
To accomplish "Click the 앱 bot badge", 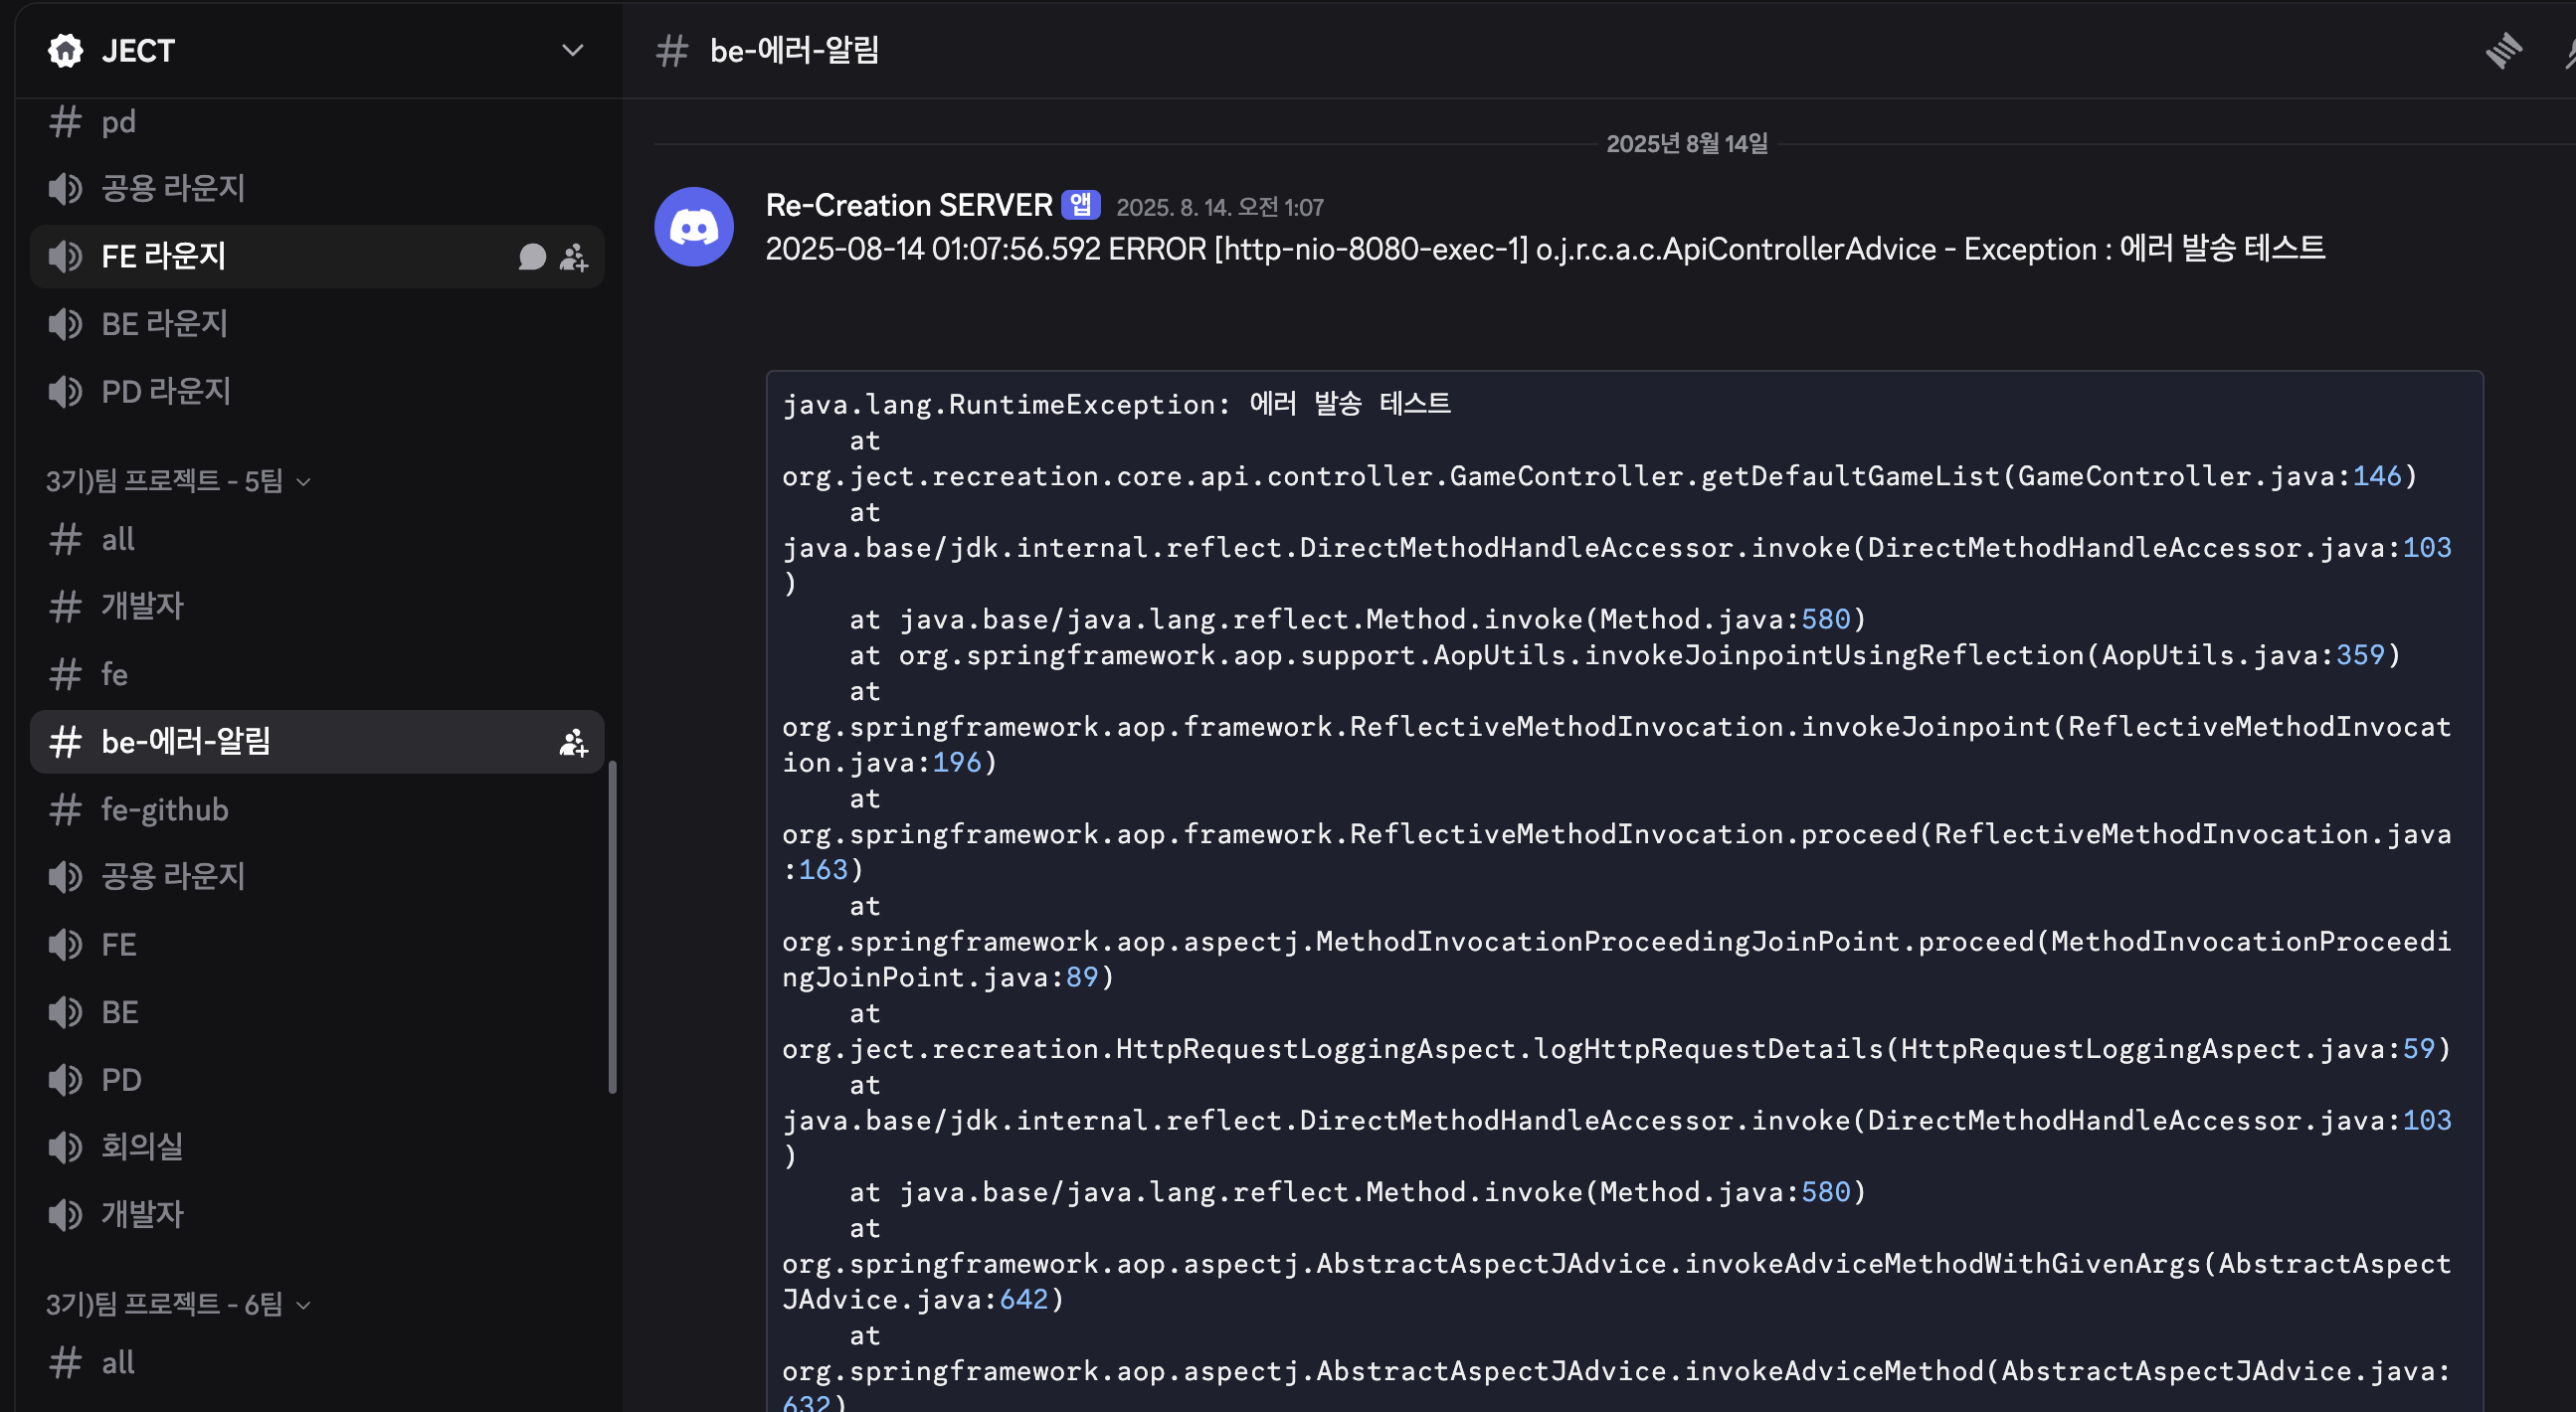I will pos(1080,205).
